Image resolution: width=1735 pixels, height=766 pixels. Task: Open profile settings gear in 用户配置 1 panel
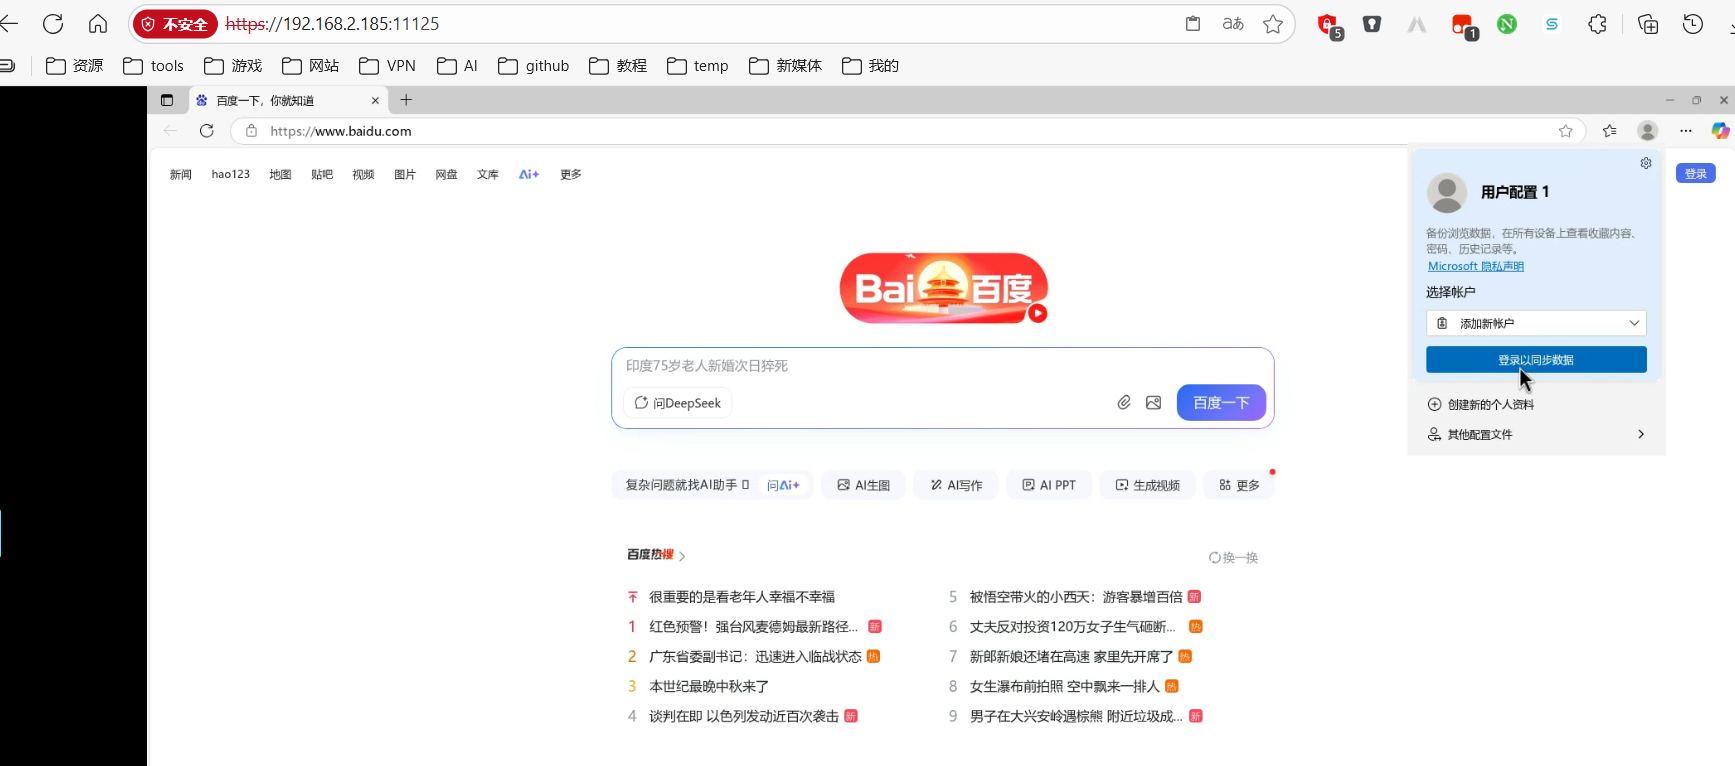(x=1646, y=163)
